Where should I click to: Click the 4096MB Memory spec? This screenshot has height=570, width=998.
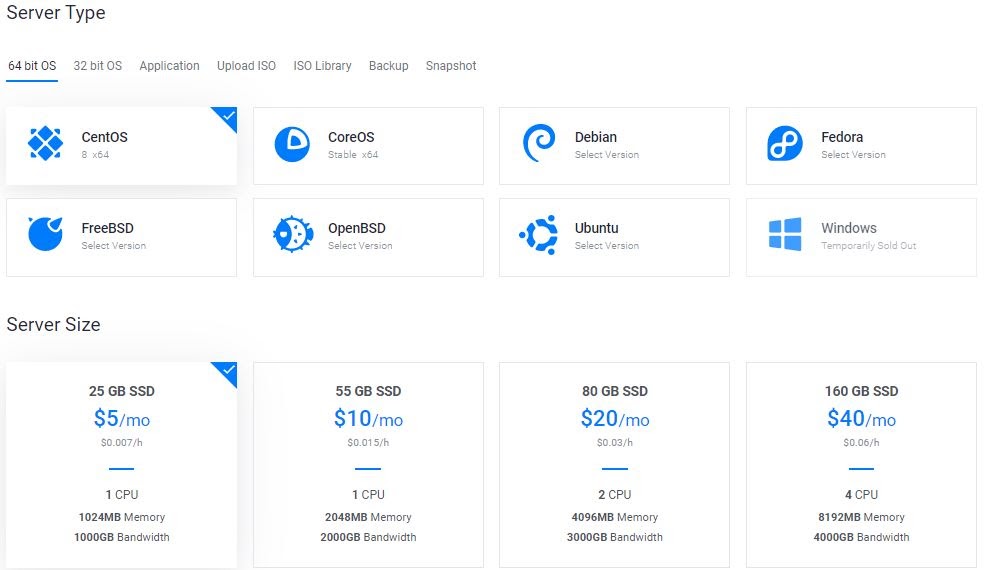pos(615,517)
